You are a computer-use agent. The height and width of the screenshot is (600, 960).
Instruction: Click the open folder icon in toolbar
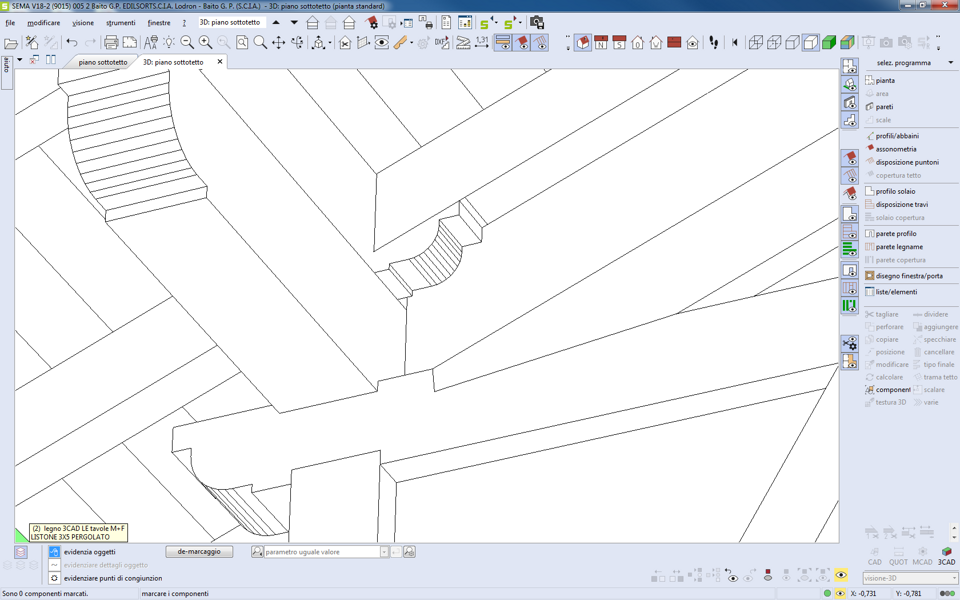11,43
